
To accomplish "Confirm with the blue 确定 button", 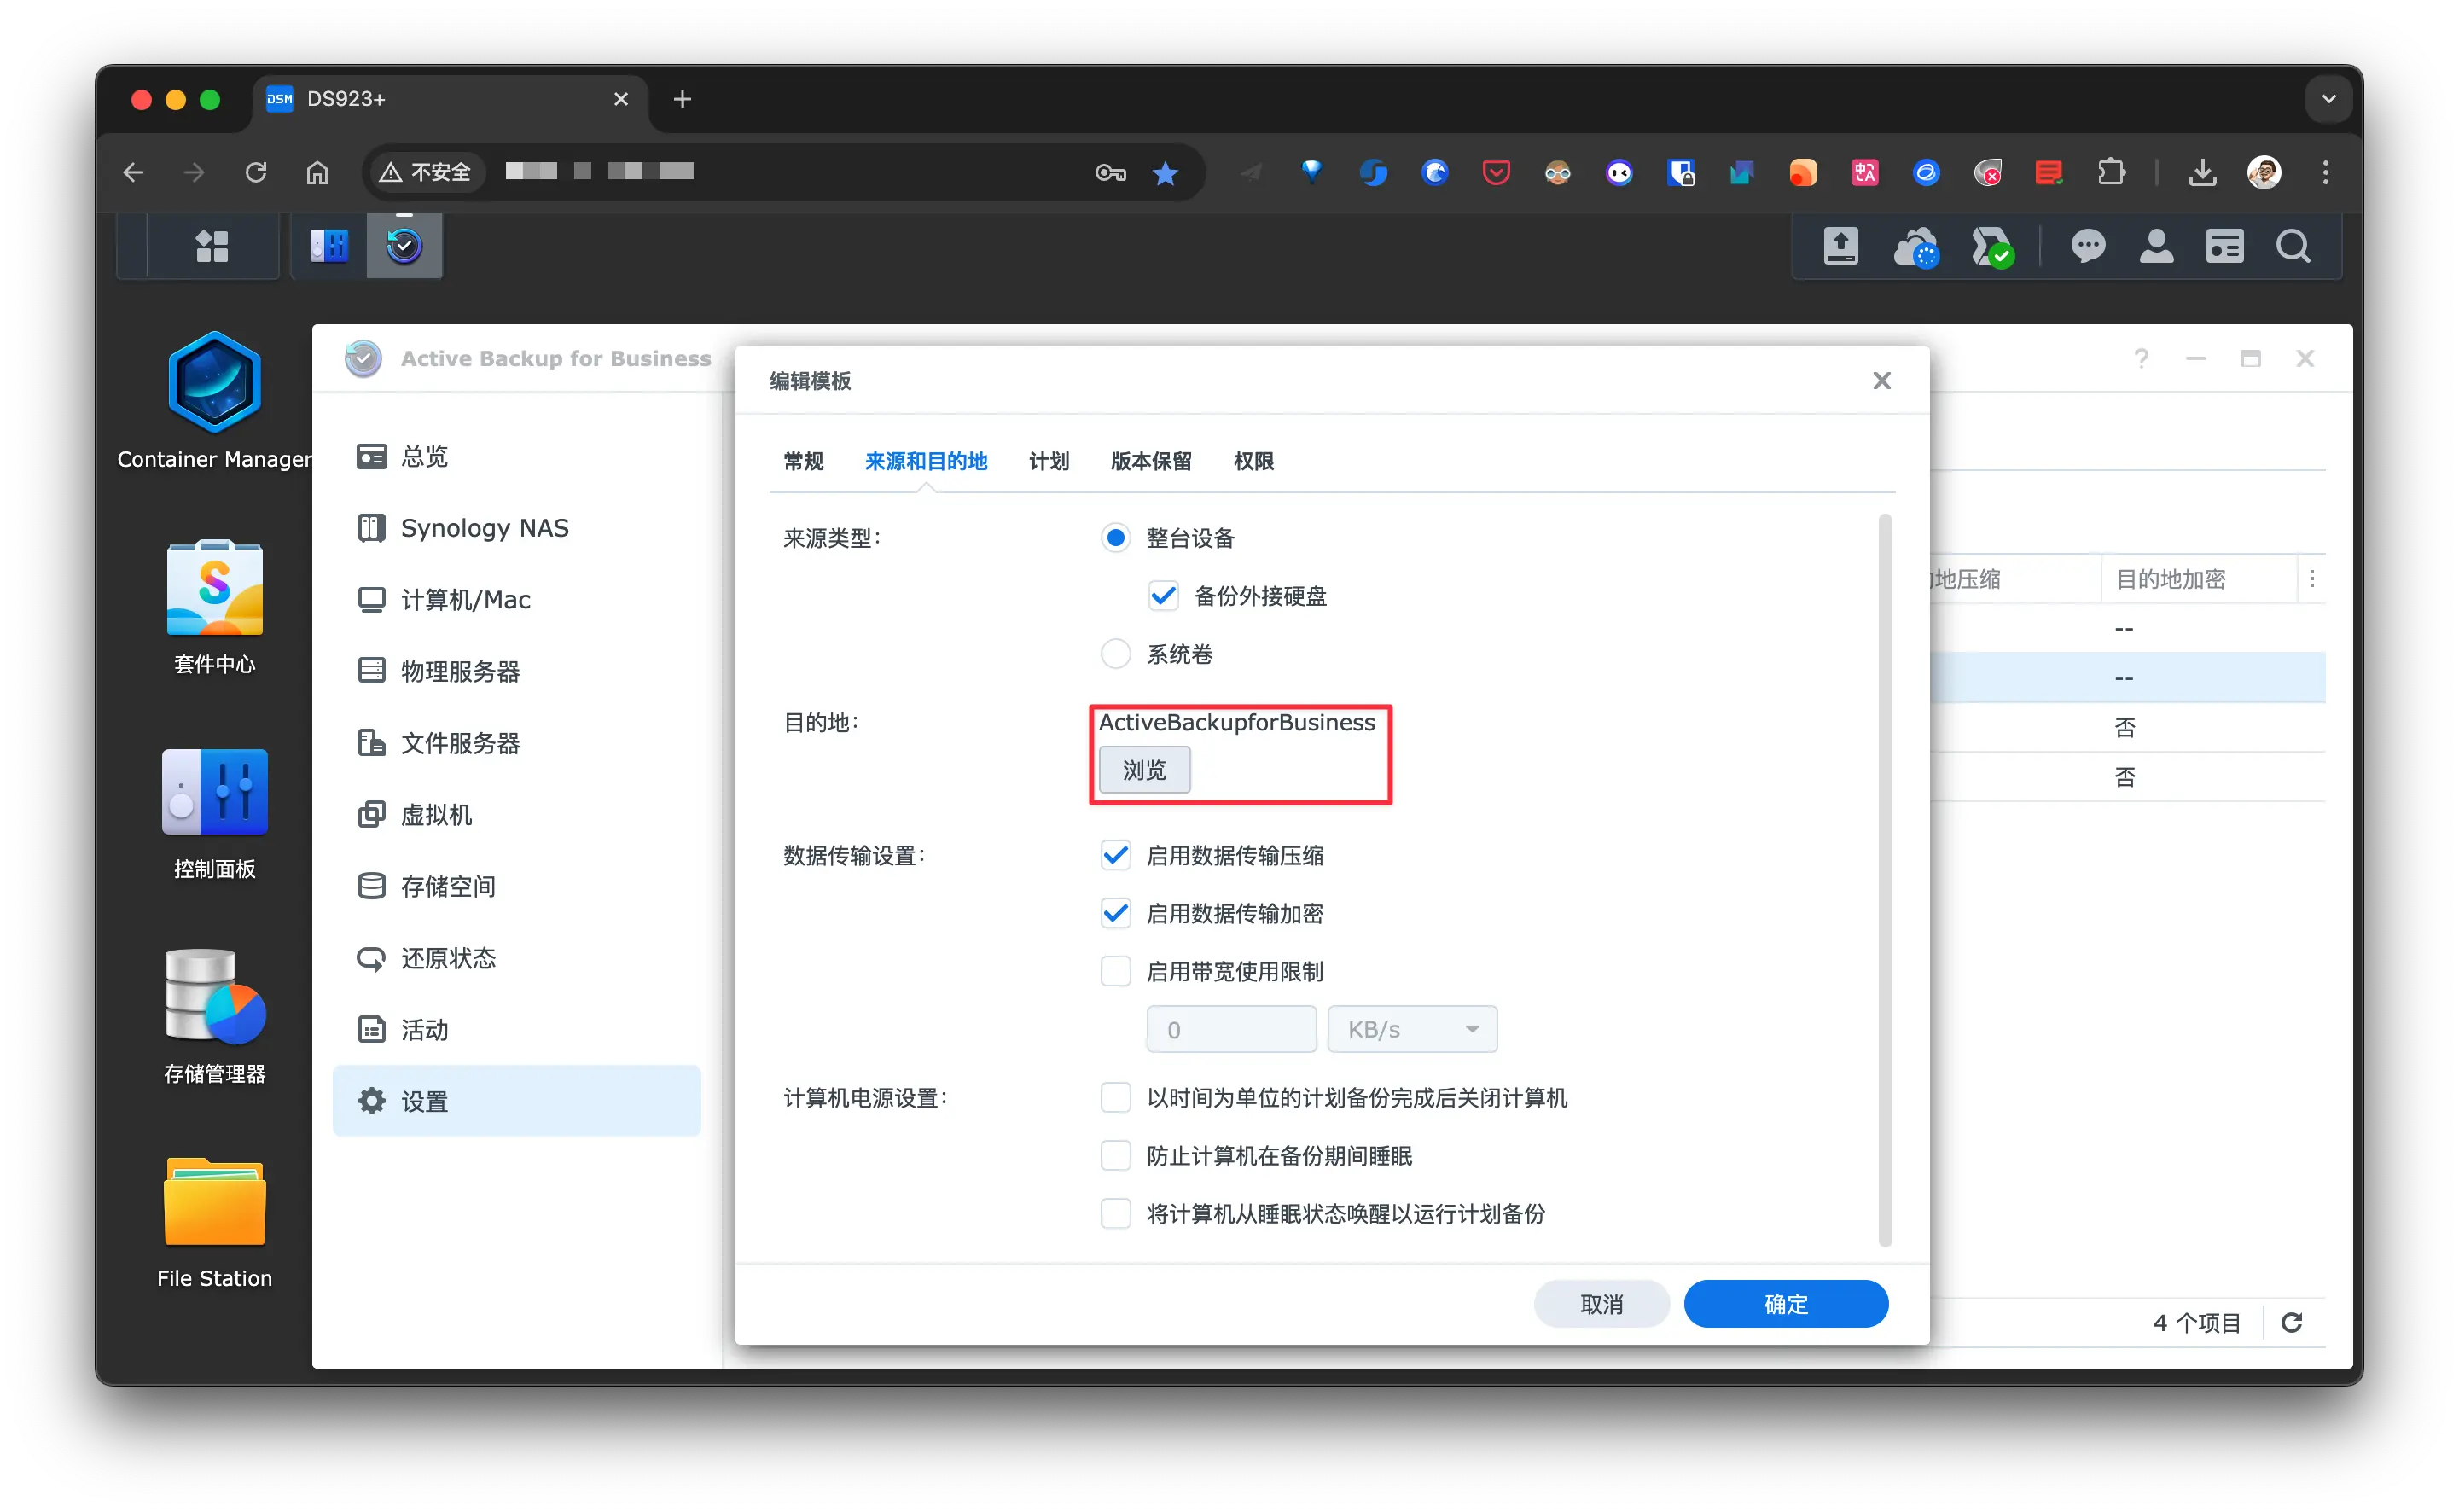I will [1785, 1304].
